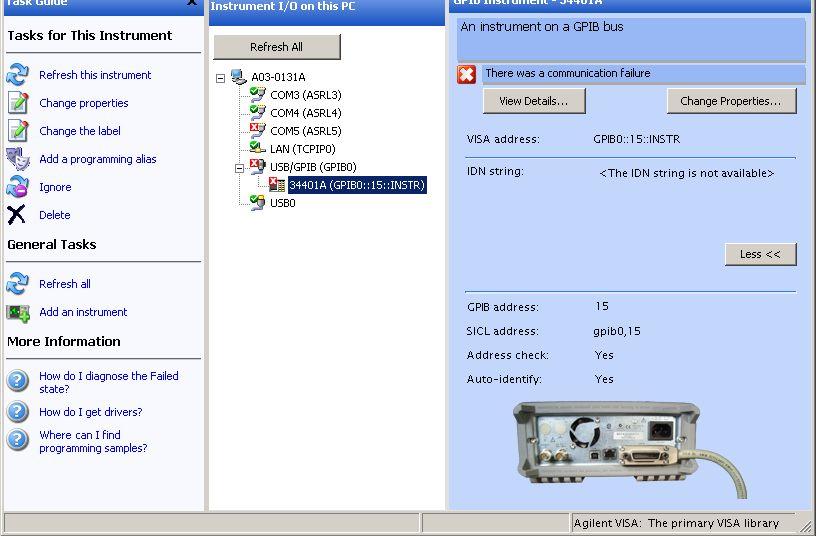
Task: Click the USB/GPIB interface failed icon
Action: 258,166
